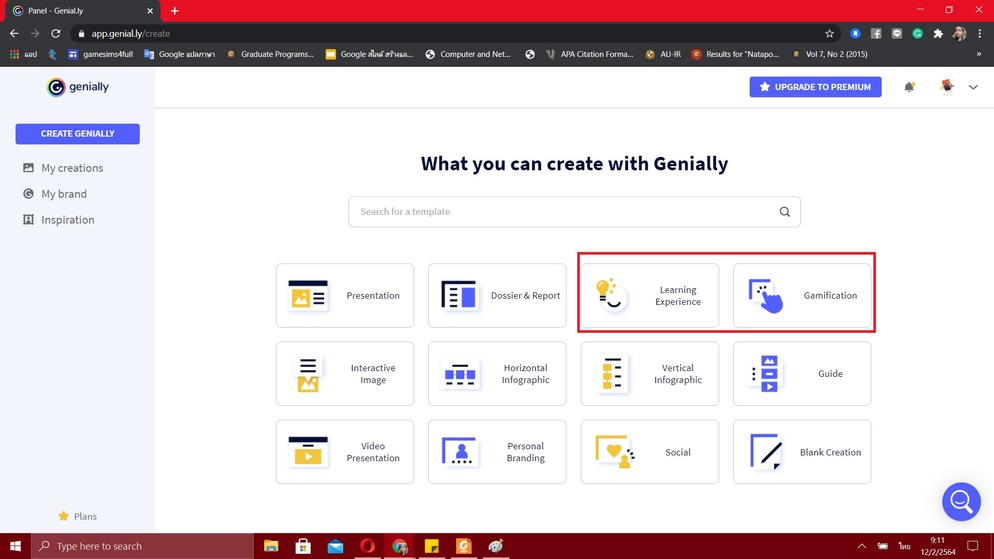Show hidden system tray icons
994x559 pixels.
click(862, 546)
